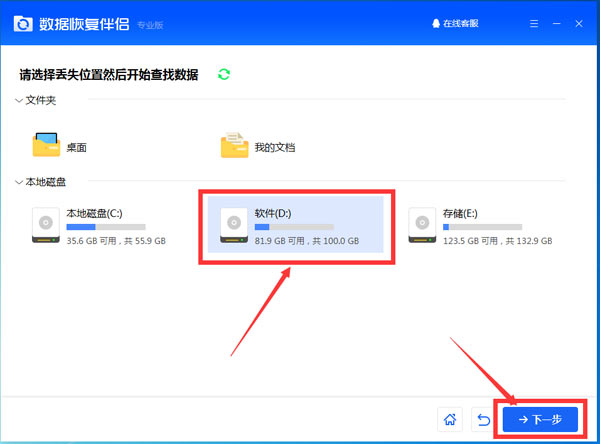Click the green refresh icon

tap(224, 74)
